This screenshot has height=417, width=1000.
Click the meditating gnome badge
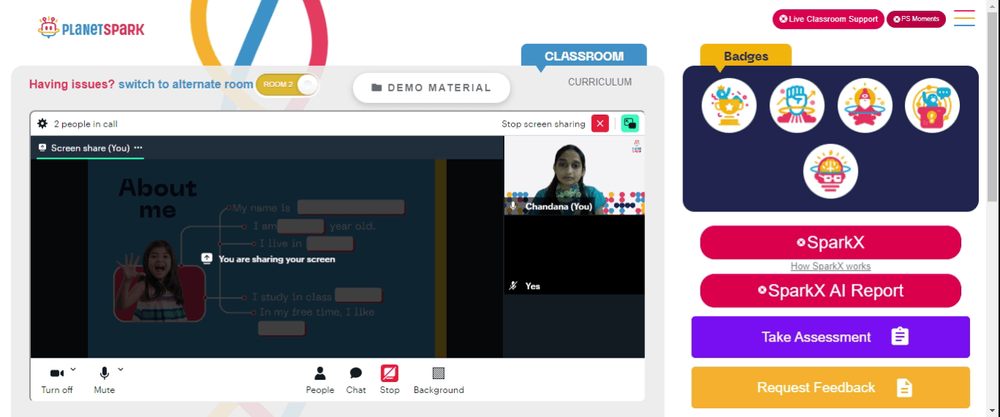[x=864, y=105]
